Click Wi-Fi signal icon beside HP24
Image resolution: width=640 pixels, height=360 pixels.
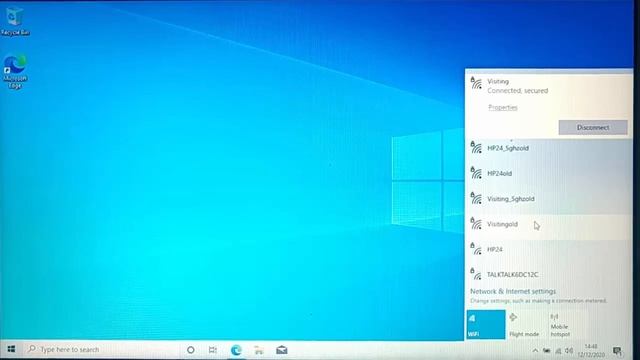pos(476,249)
